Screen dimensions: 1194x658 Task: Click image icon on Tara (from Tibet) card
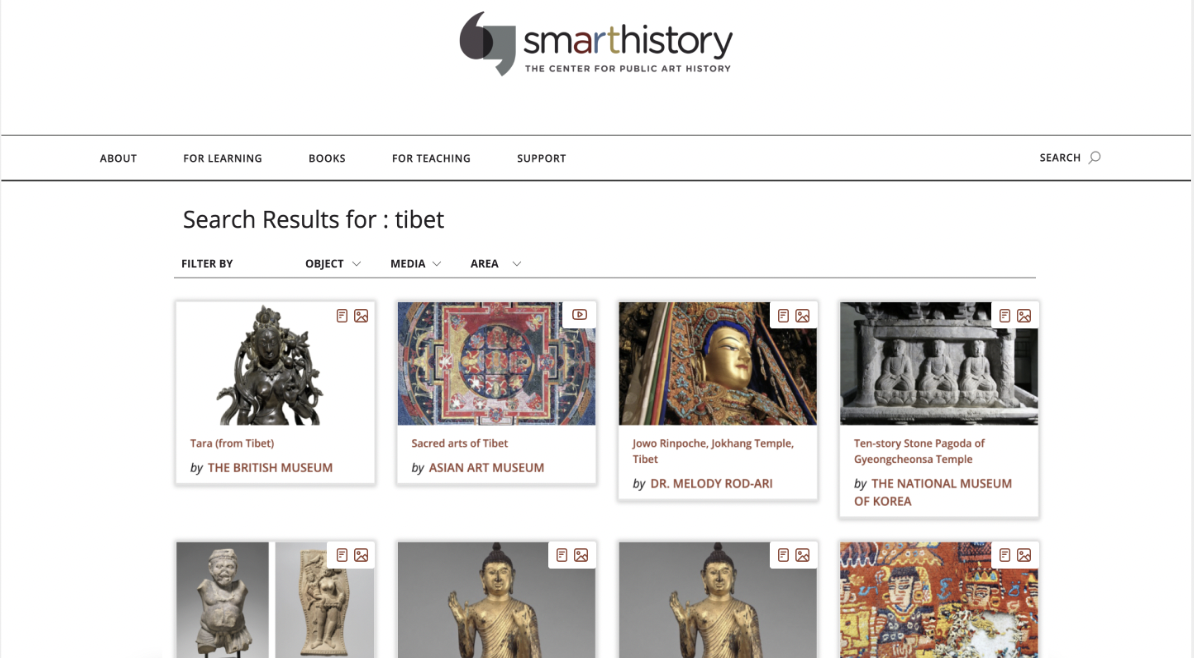361,315
